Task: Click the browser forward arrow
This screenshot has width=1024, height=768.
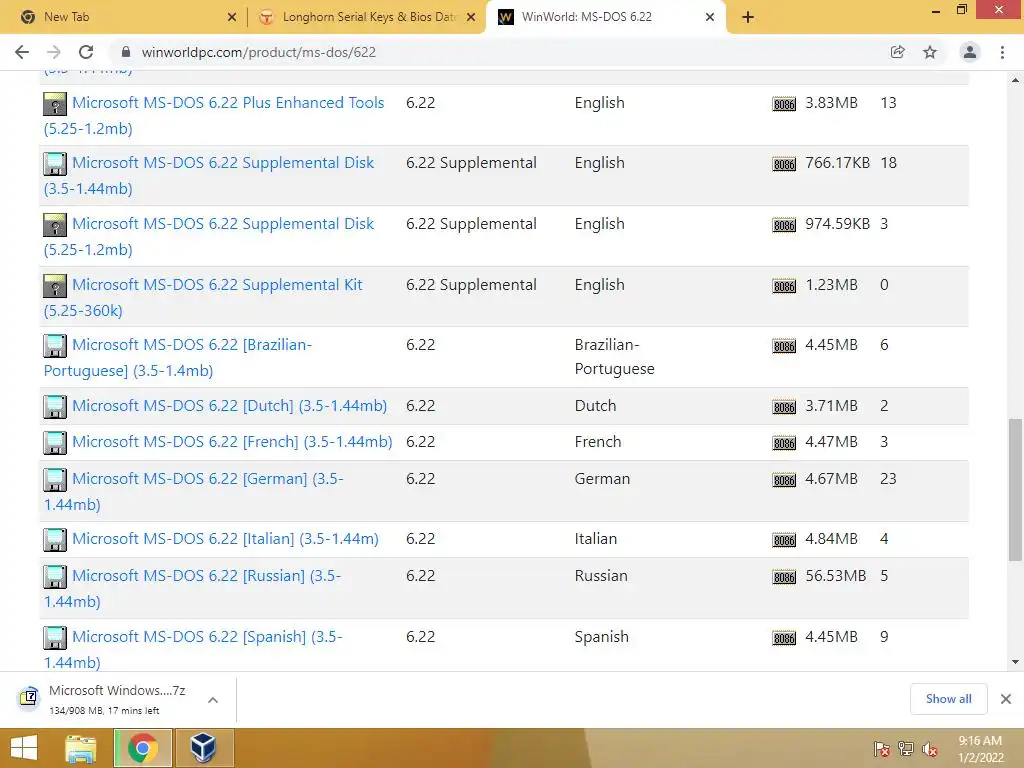Action: pyautogui.click(x=54, y=52)
